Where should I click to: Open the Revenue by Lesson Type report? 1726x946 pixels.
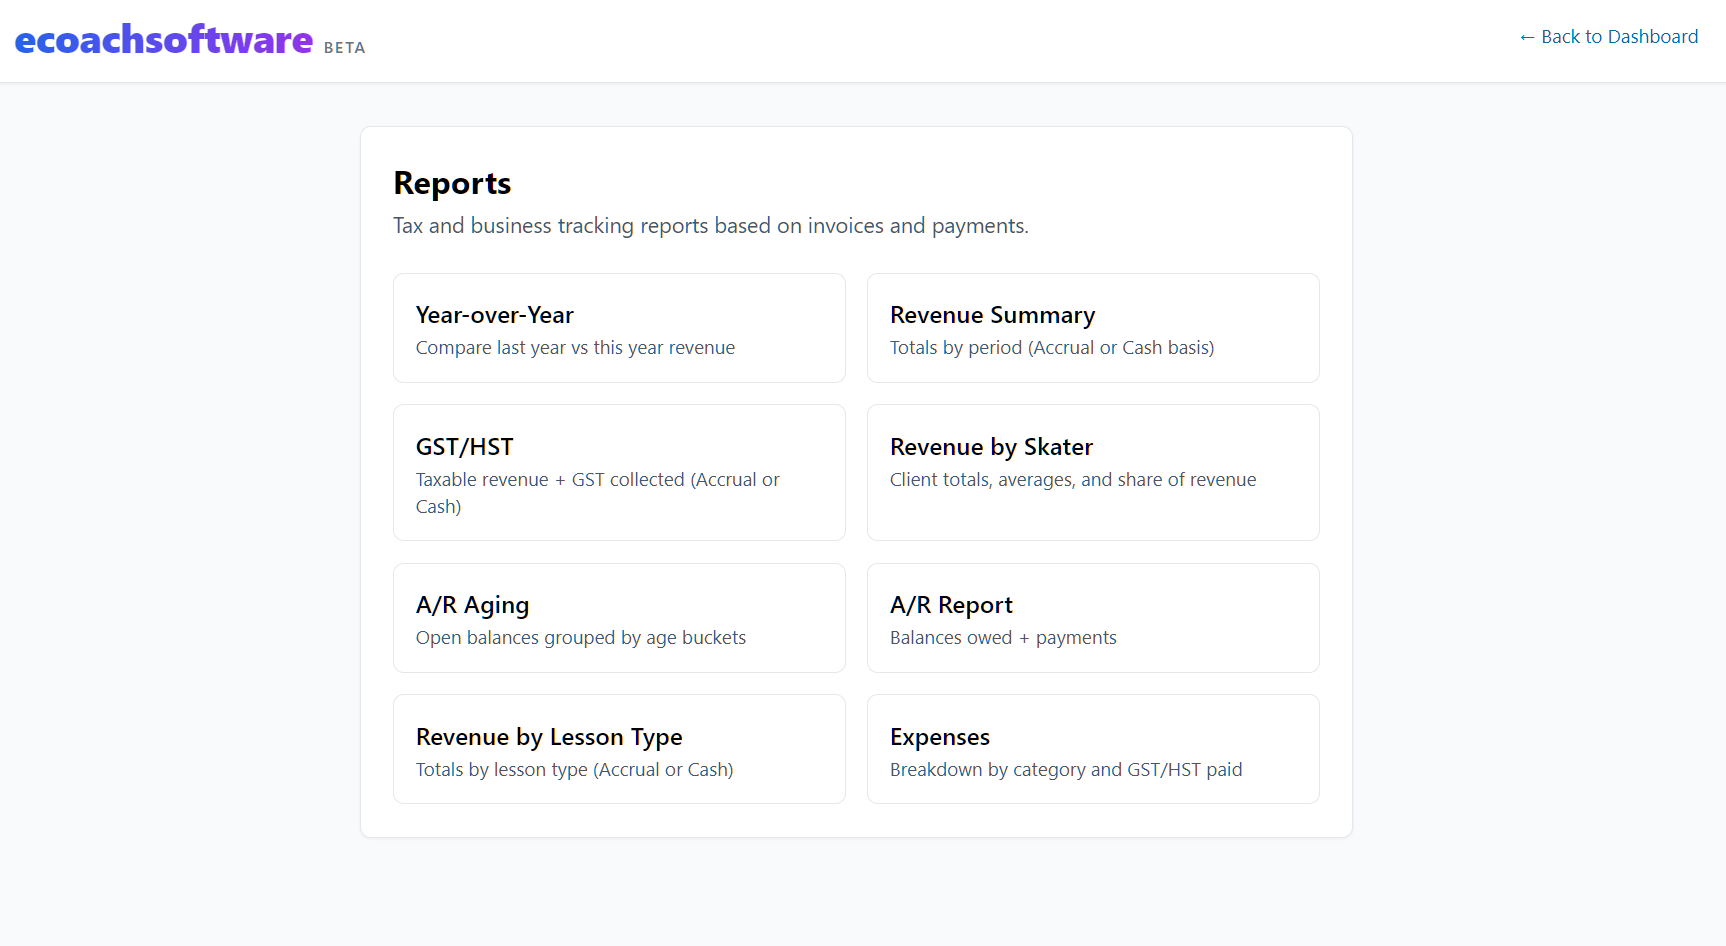[618, 748]
